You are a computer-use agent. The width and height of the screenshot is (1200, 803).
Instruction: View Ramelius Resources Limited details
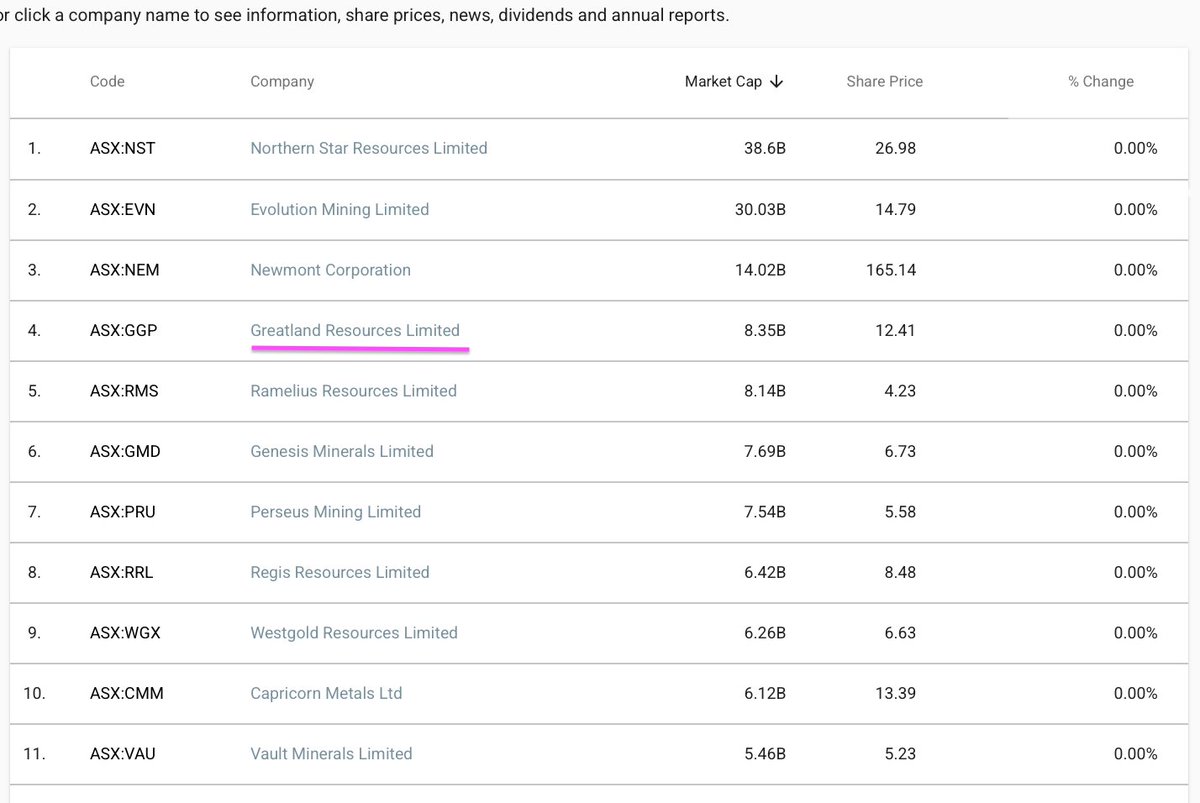(x=353, y=391)
